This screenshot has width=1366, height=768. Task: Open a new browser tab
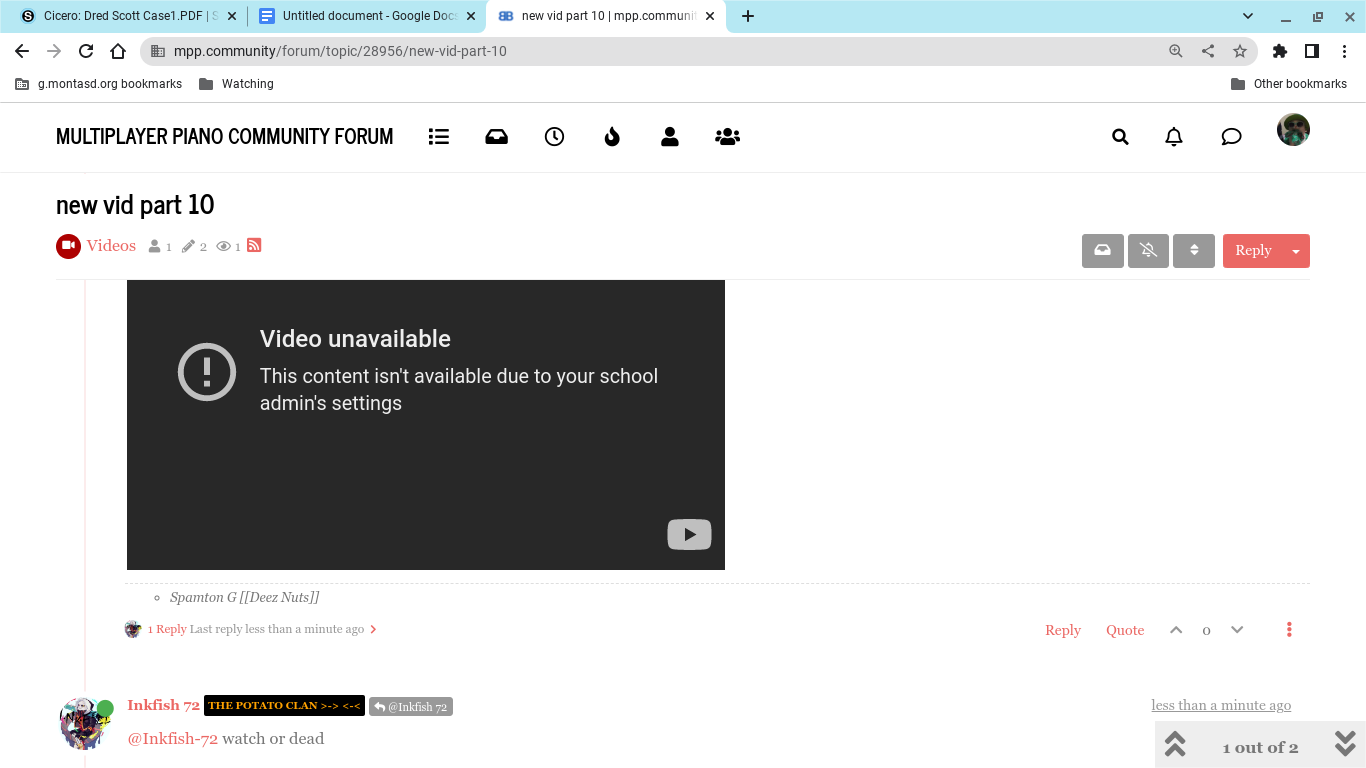[748, 16]
